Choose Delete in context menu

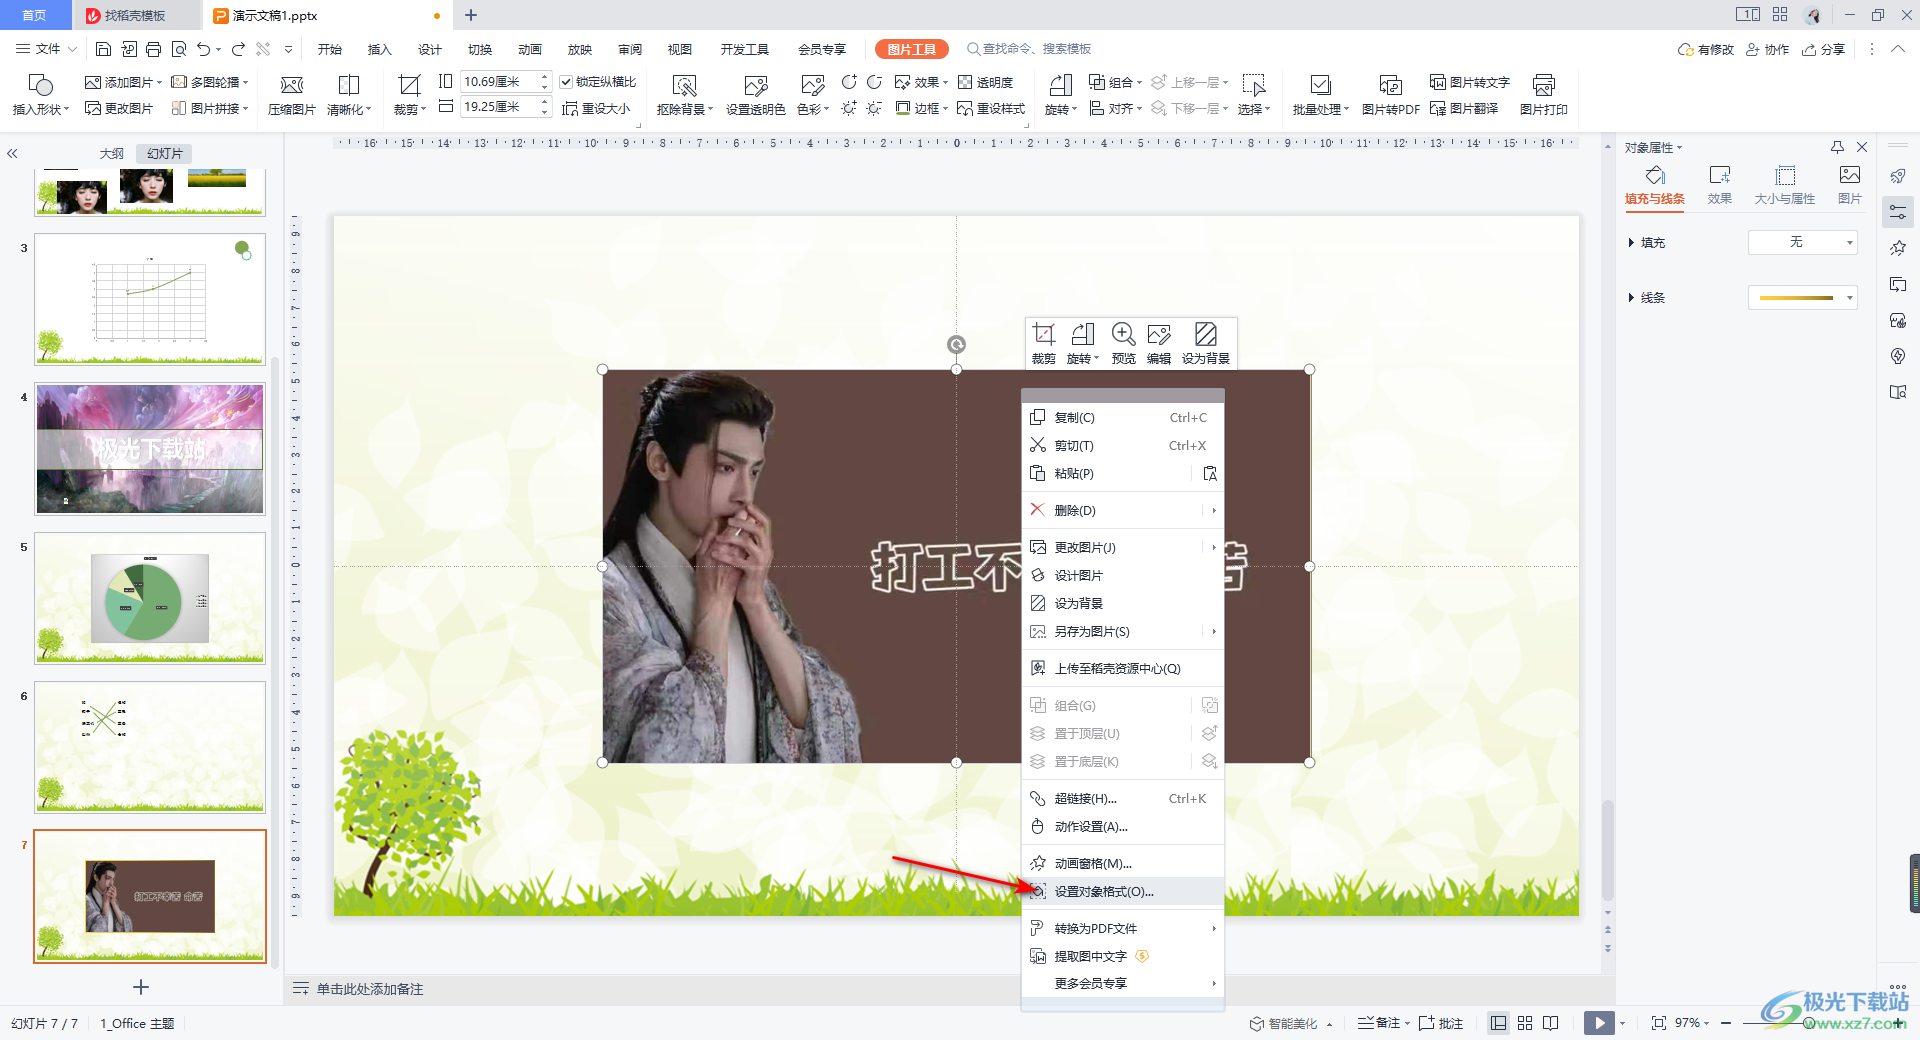tap(1122, 511)
